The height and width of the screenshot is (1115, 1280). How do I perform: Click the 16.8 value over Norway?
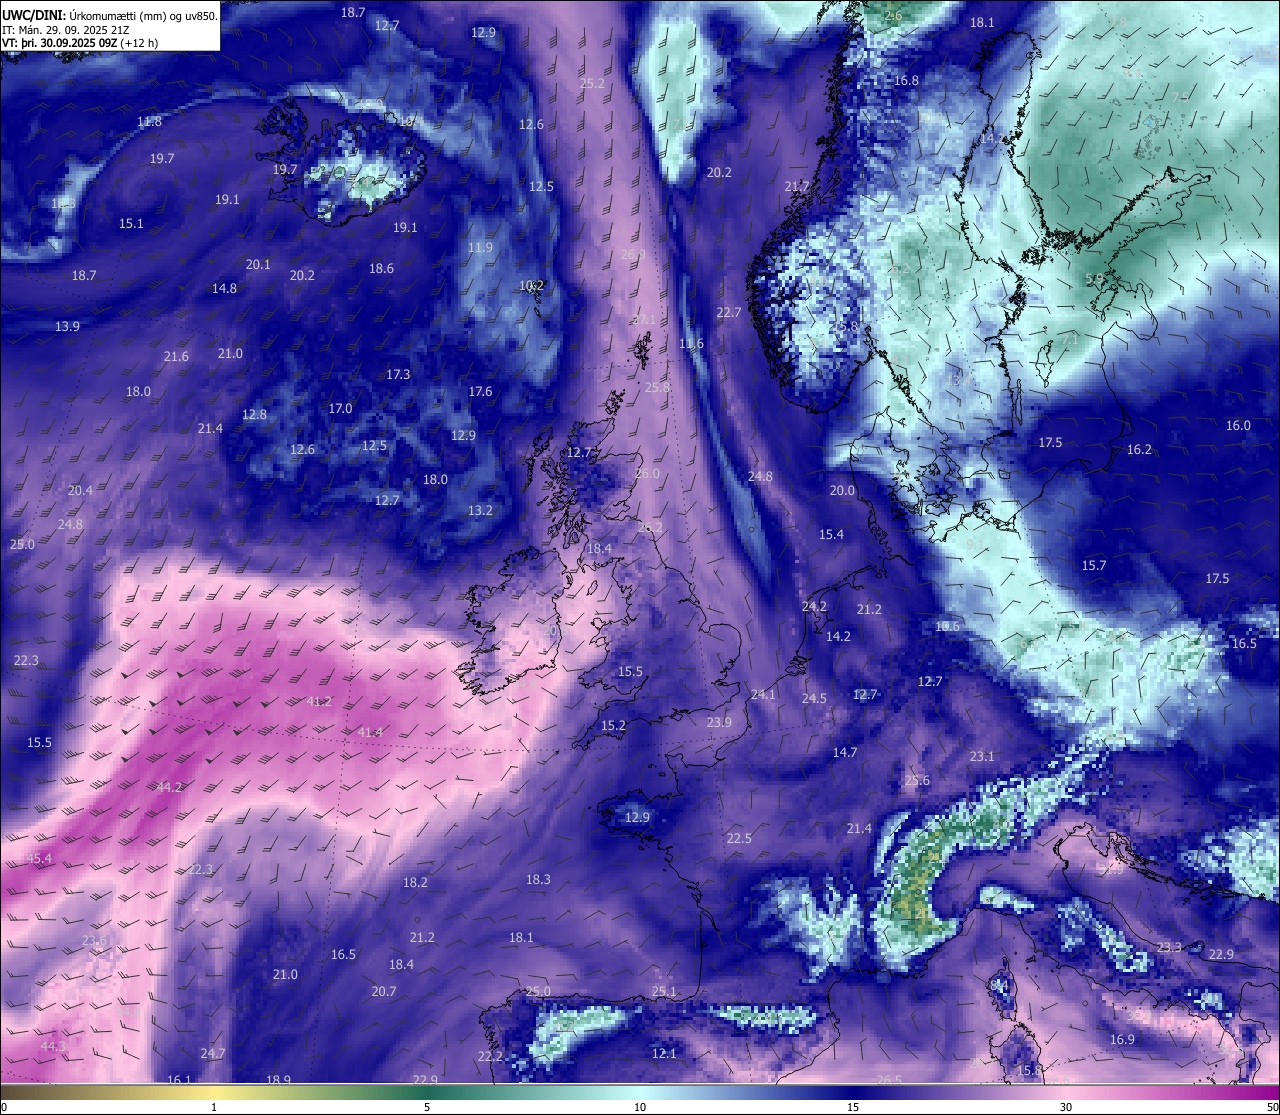(x=906, y=80)
